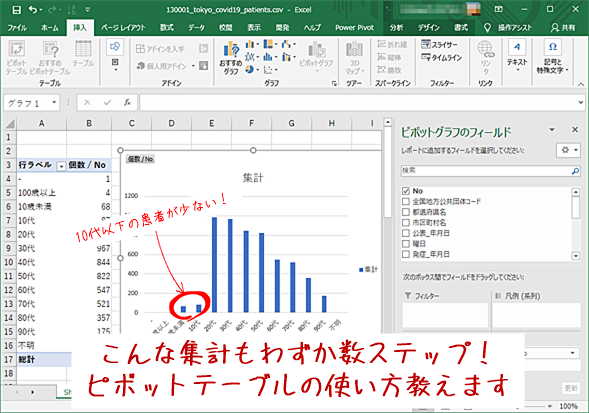
Task: Check the 曜日 field checkbox
Action: (x=406, y=244)
